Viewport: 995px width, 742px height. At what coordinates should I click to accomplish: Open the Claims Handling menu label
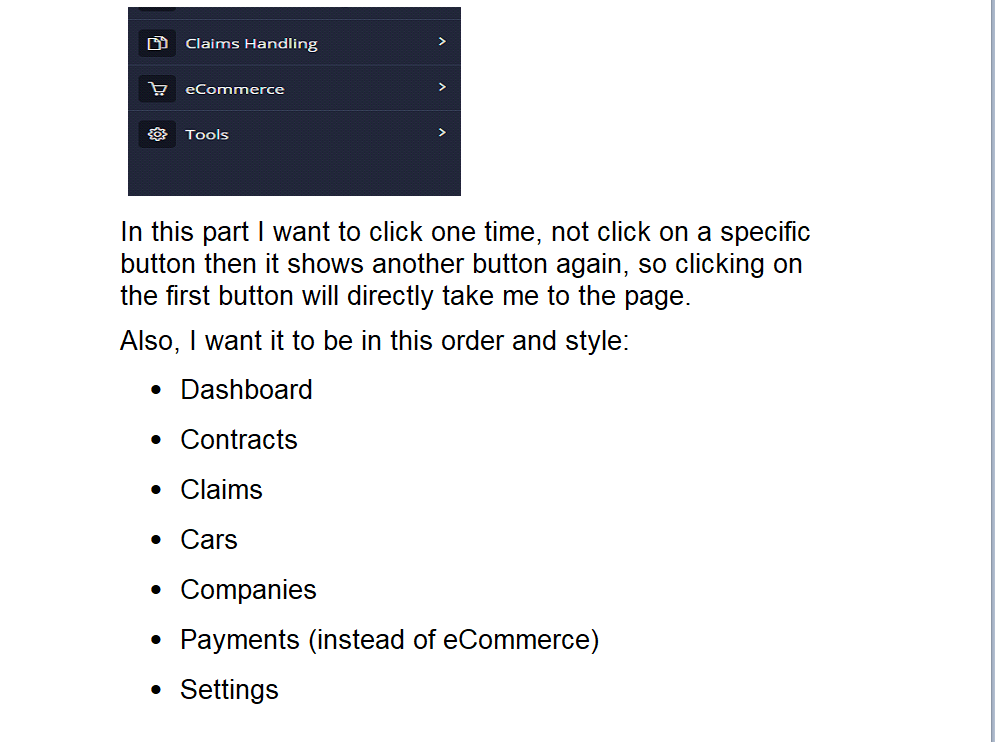point(251,44)
